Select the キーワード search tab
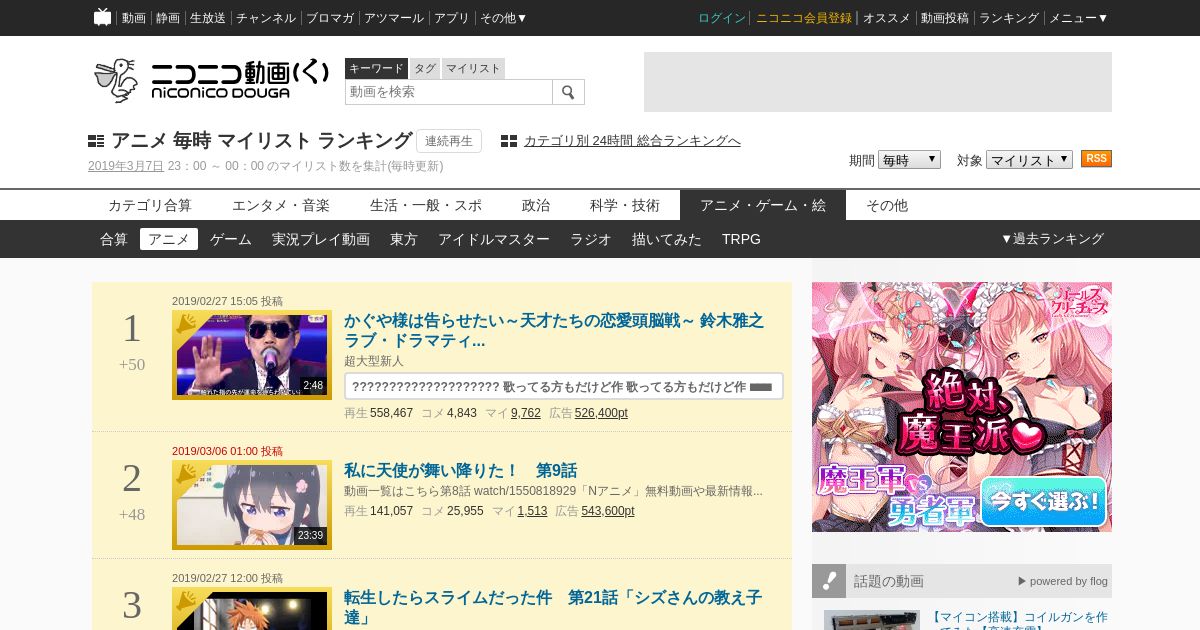The width and height of the screenshot is (1200, 630). pyautogui.click(x=376, y=68)
